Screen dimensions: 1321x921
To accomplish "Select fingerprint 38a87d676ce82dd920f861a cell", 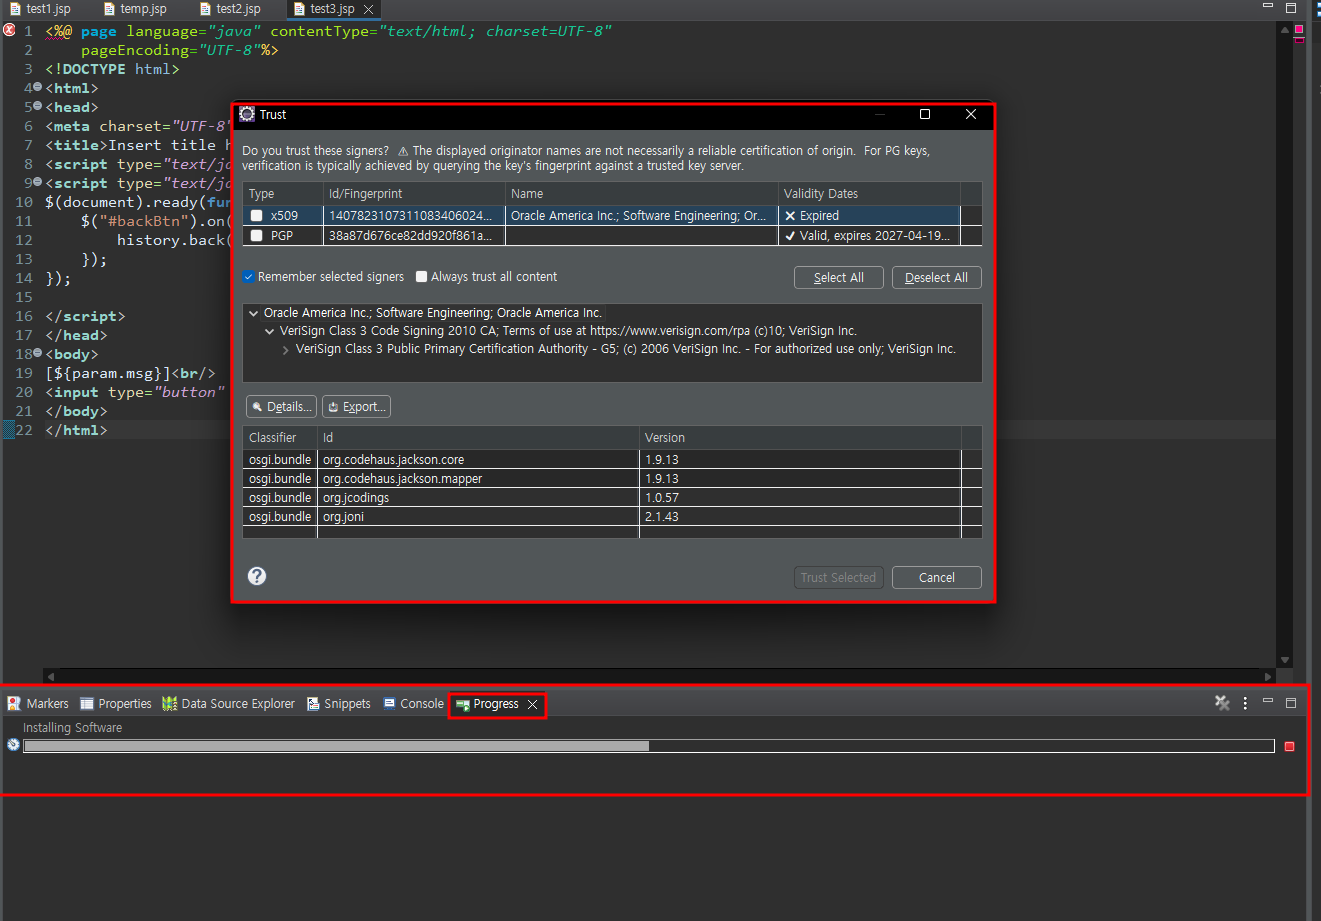I will coord(414,236).
